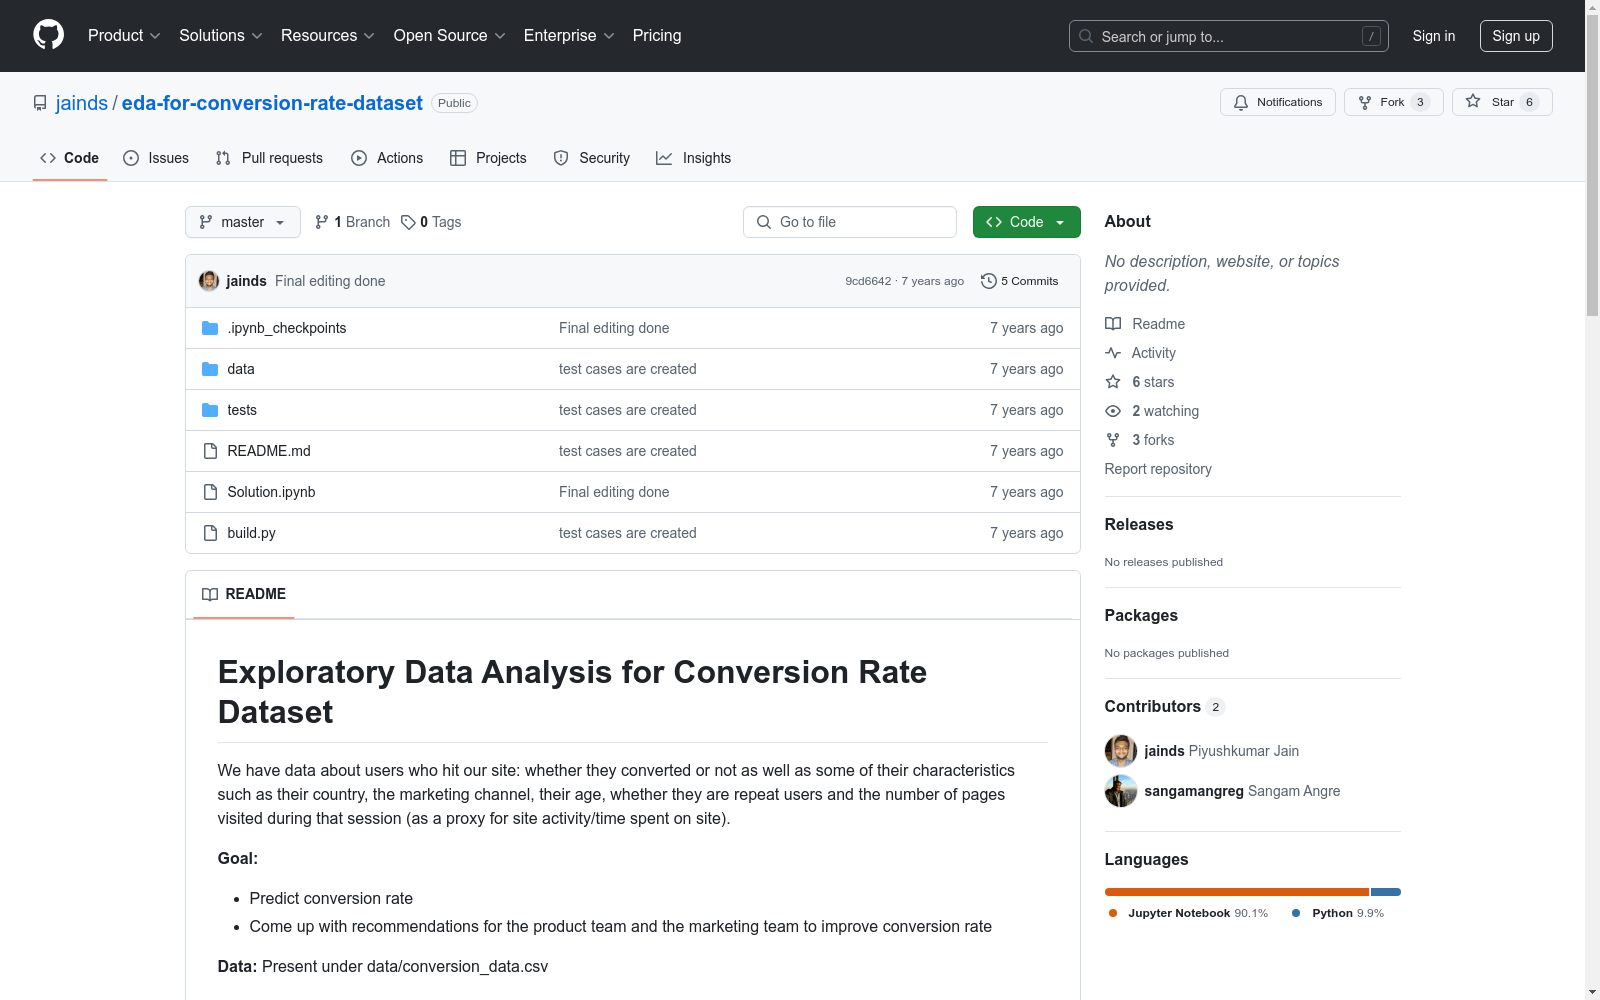Click the Solution.ipynb file icon
The width and height of the screenshot is (1600, 1000).
pyautogui.click(x=210, y=492)
